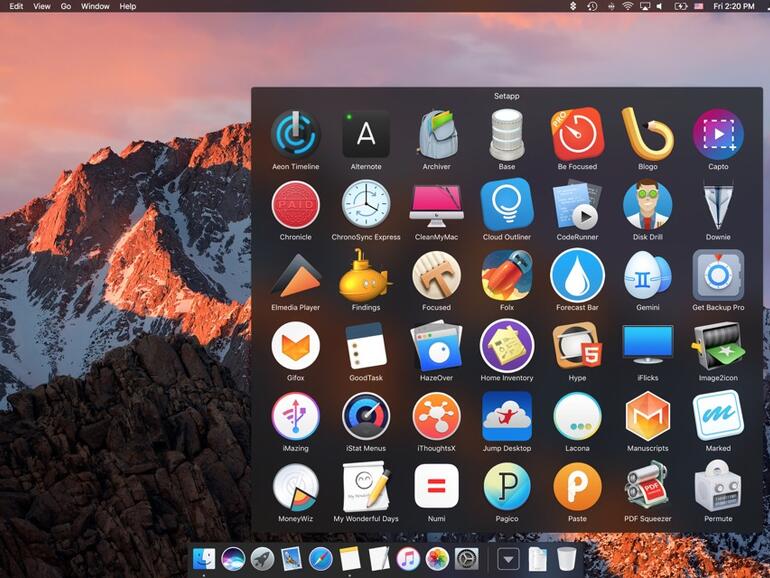Launch iThoughtsX mind map app
The height and width of the screenshot is (578, 770).
tap(437, 416)
